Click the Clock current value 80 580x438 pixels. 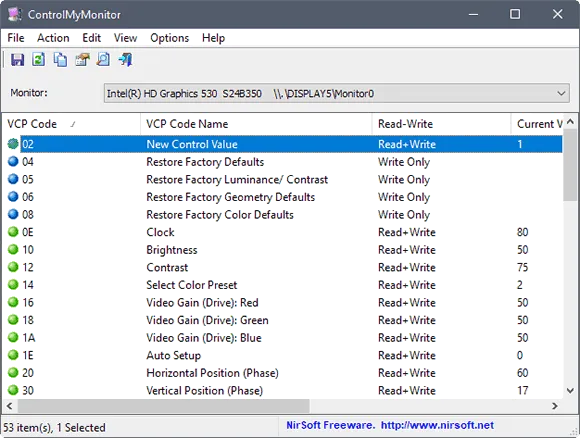click(x=522, y=232)
